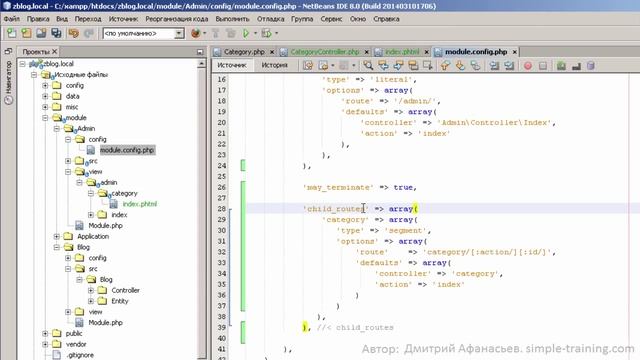Toggle Rectangular Selection icon
Screen dimensions: 640x360
tap(428, 65)
